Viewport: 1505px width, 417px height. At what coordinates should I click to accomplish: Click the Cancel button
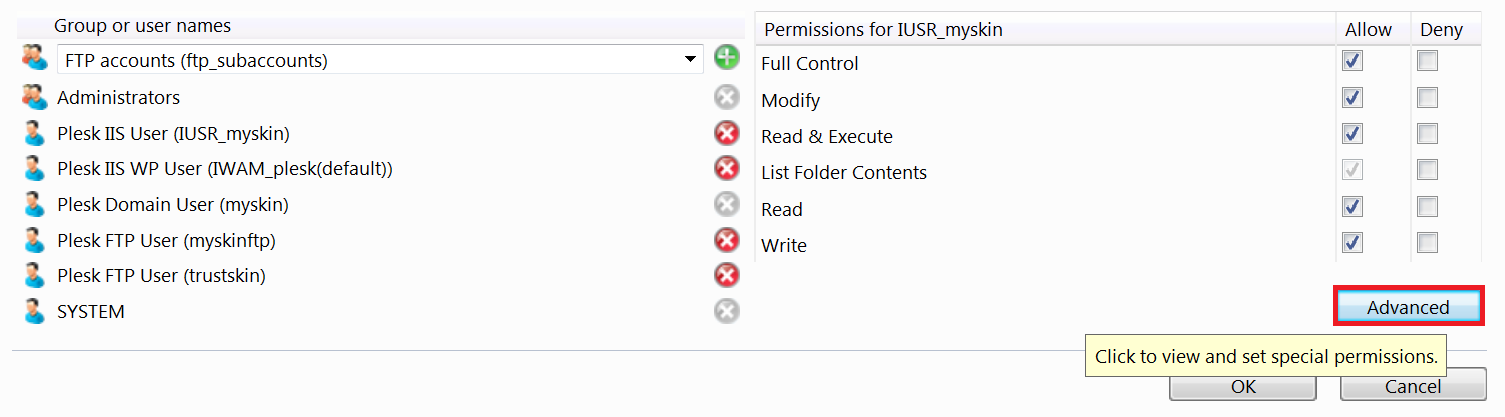[1413, 386]
